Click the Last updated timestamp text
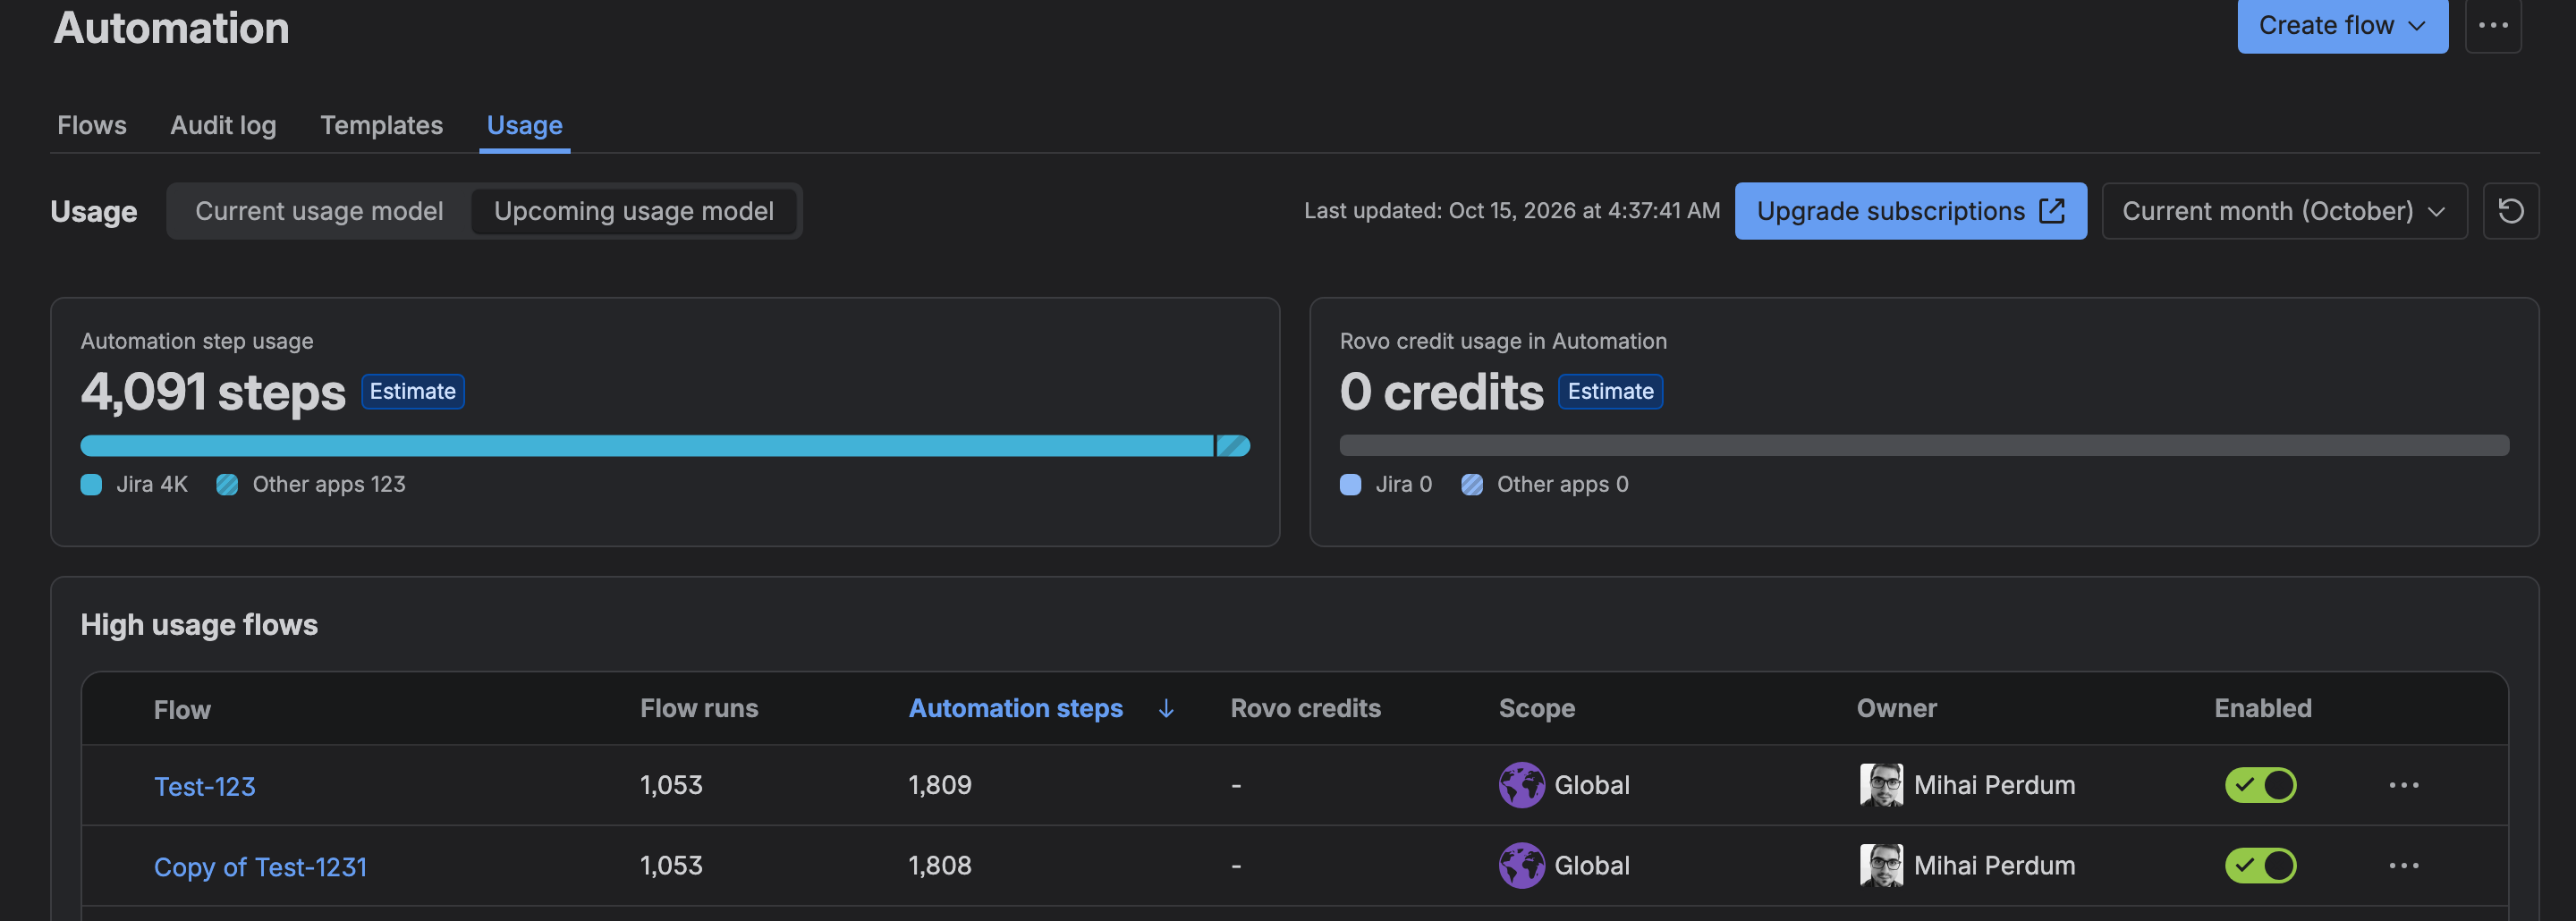Screen dimensions: 2576x921 click(1511, 211)
